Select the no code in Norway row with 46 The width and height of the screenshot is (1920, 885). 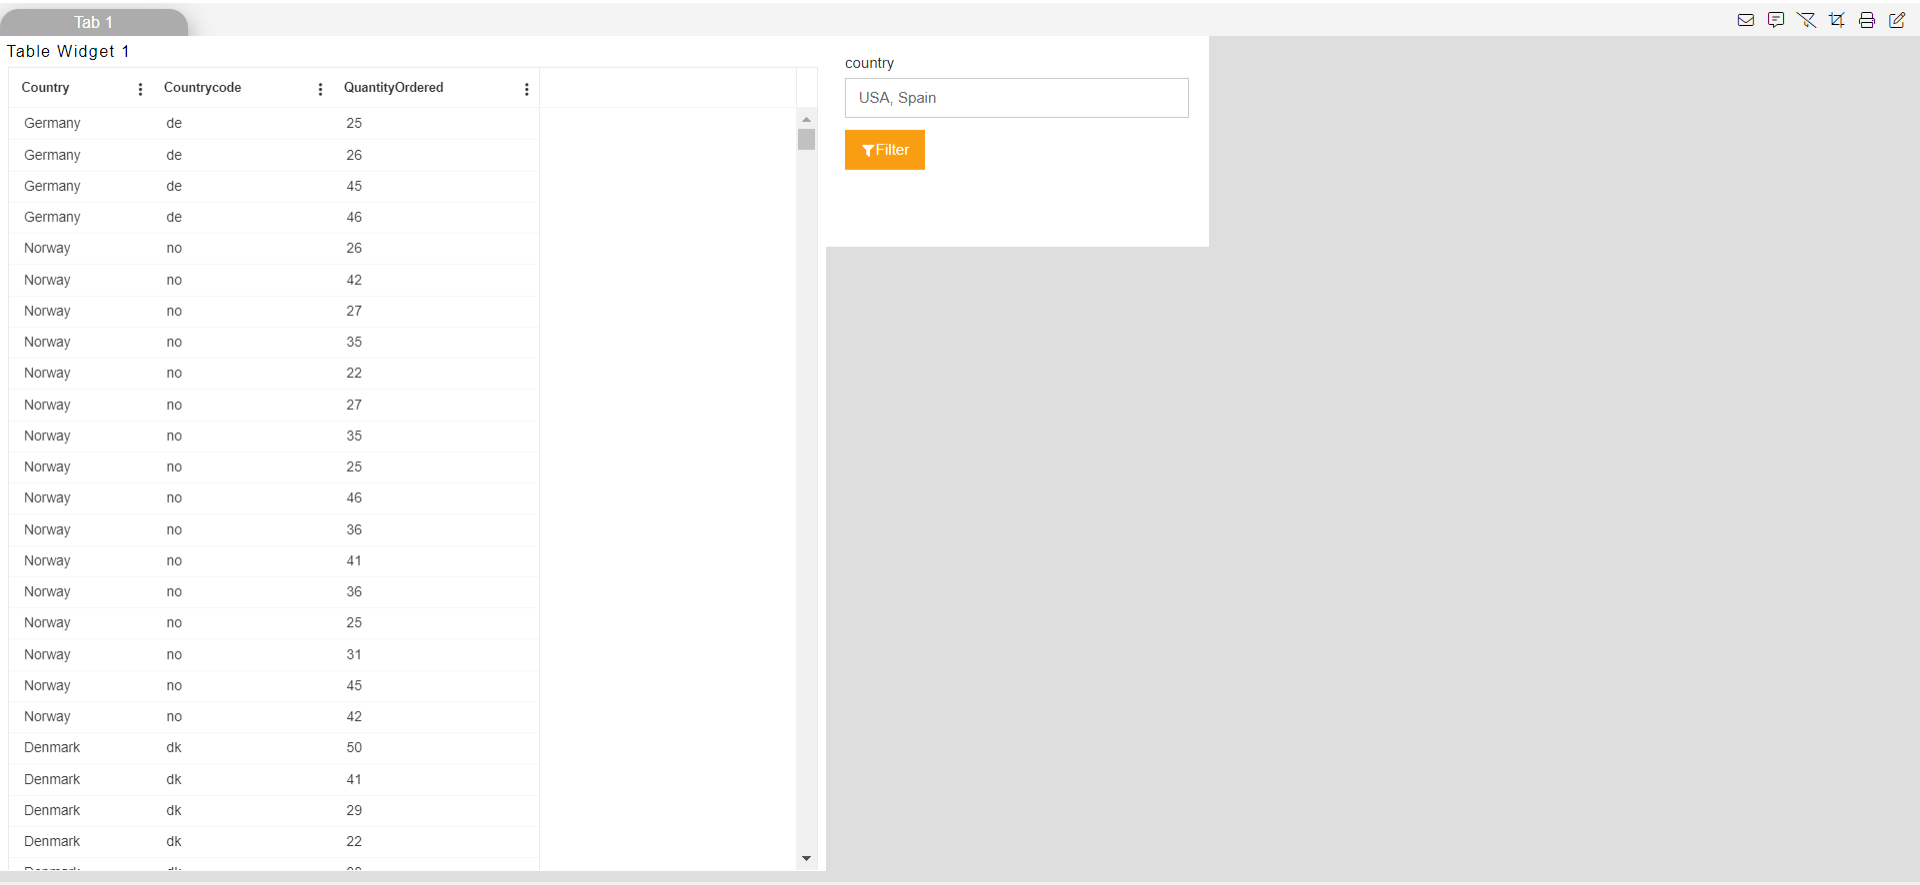(174, 498)
